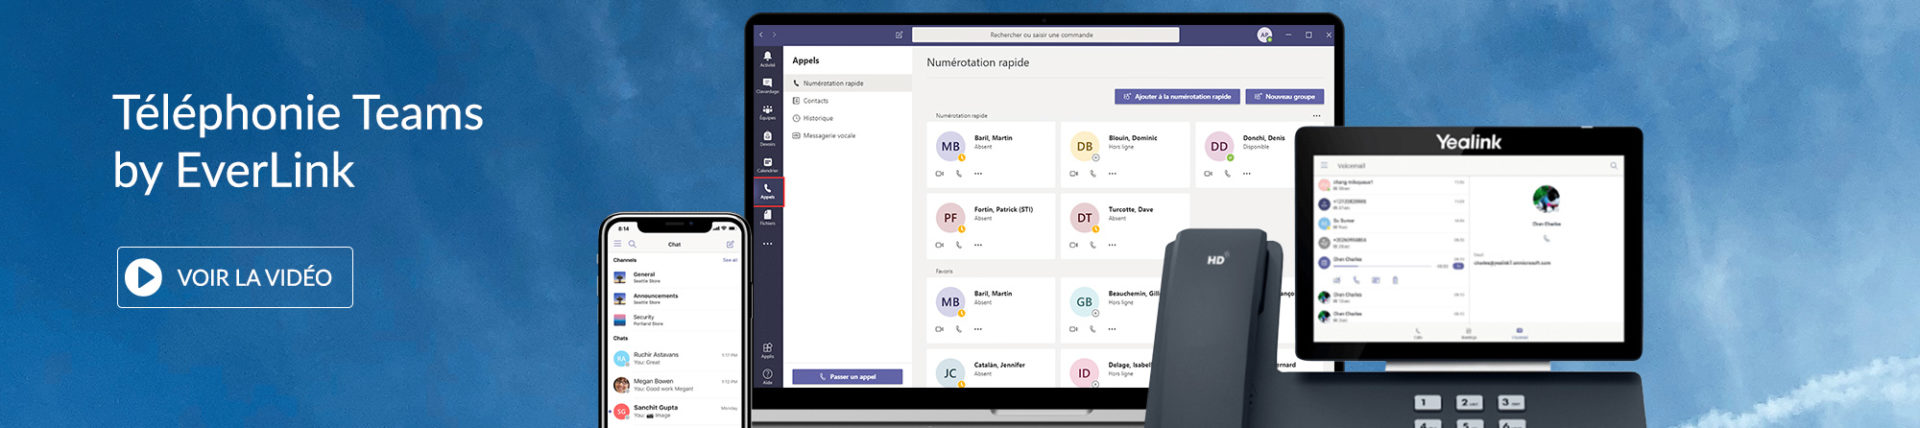This screenshot has height=428, width=1920.
Task: Click the Catalán, Jennifer contact name
Action: pos(999,365)
